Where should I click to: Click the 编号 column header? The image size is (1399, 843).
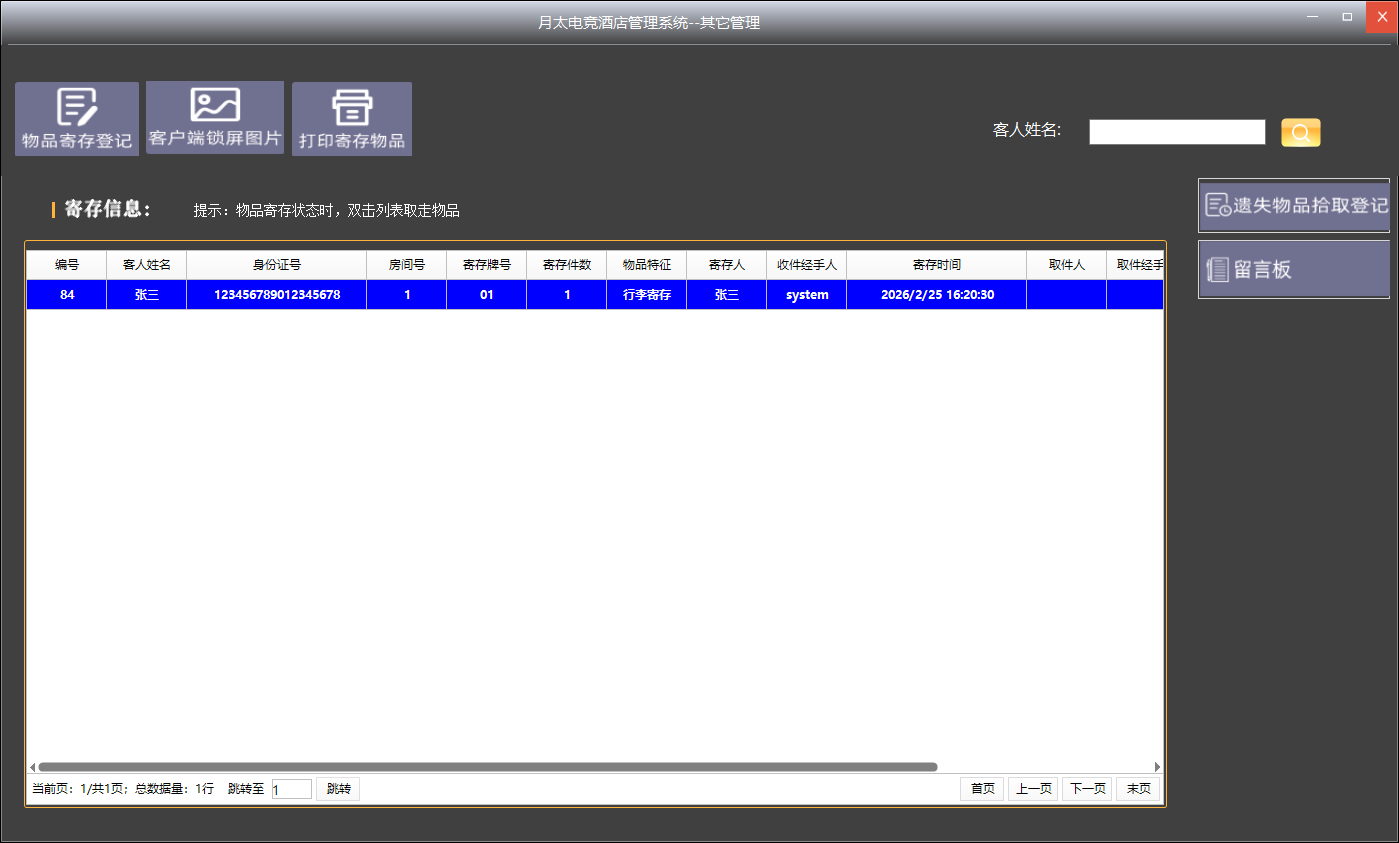(67, 265)
